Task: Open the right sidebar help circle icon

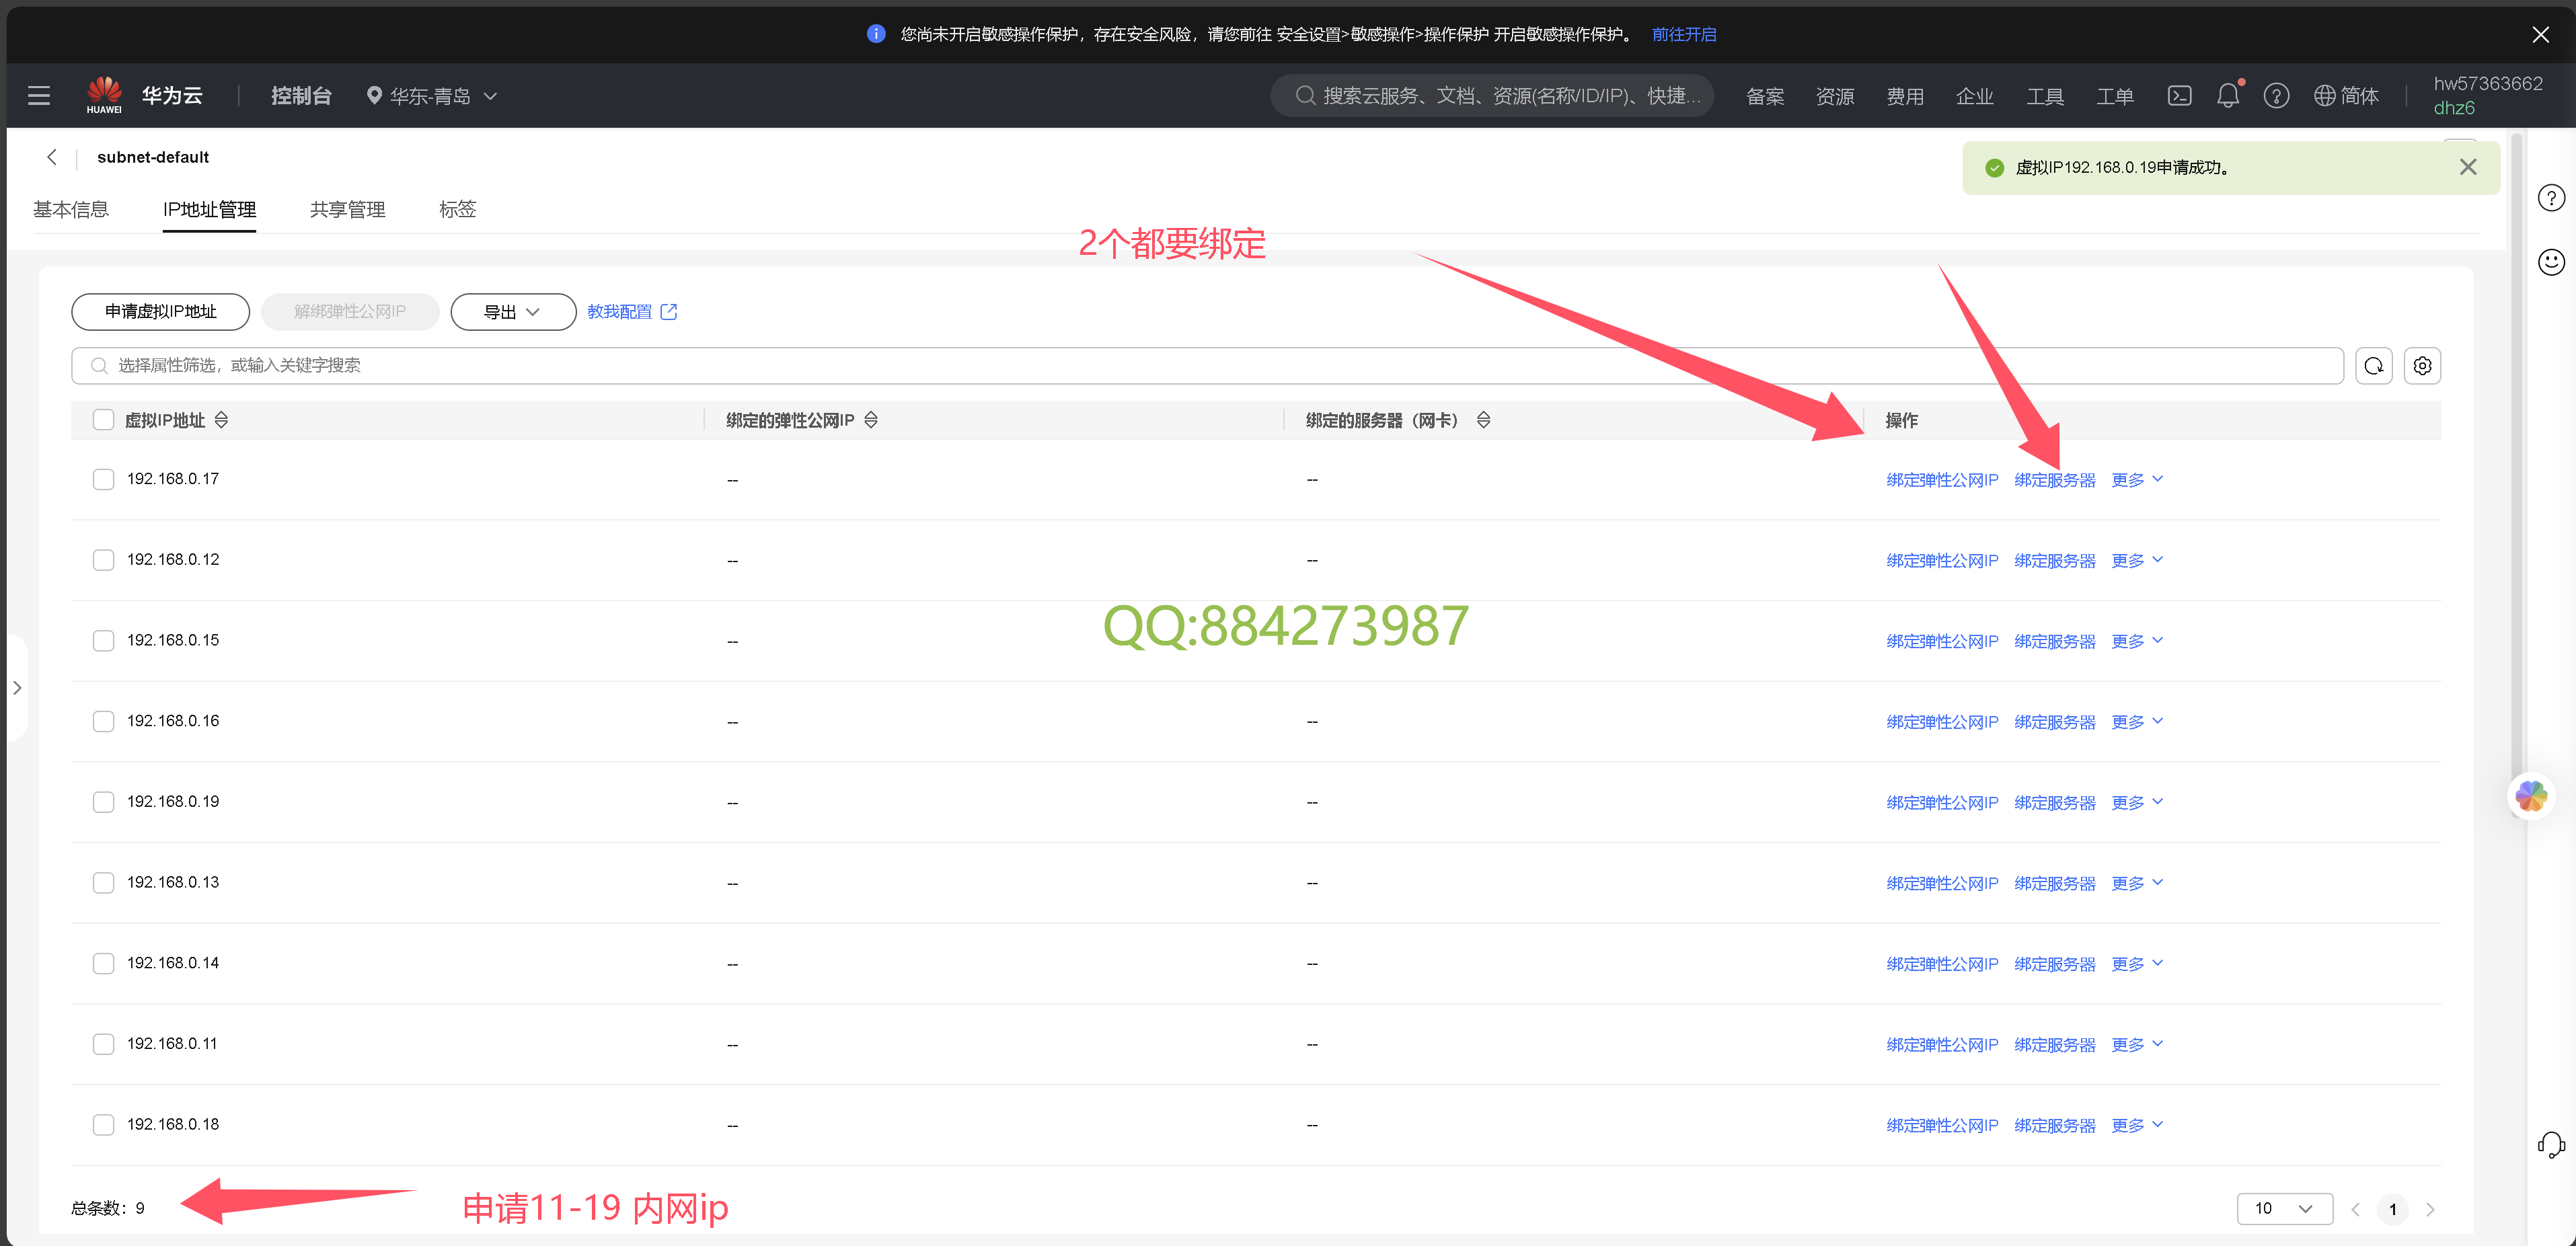Action: (2551, 198)
